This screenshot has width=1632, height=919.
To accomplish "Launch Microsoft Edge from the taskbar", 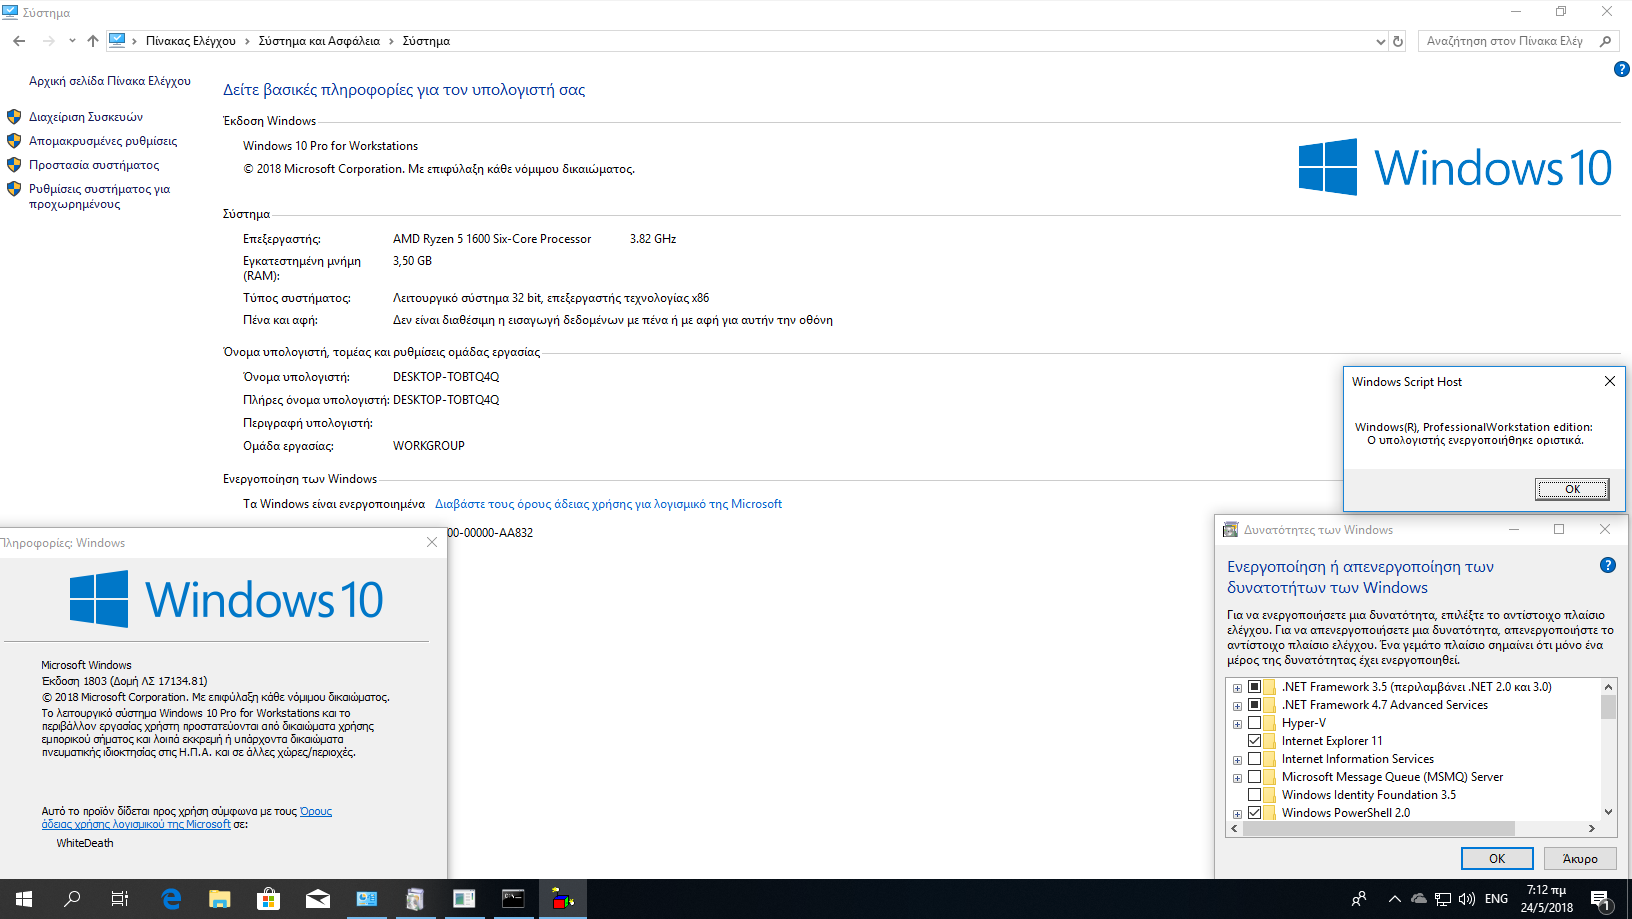I will click(171, 899).
